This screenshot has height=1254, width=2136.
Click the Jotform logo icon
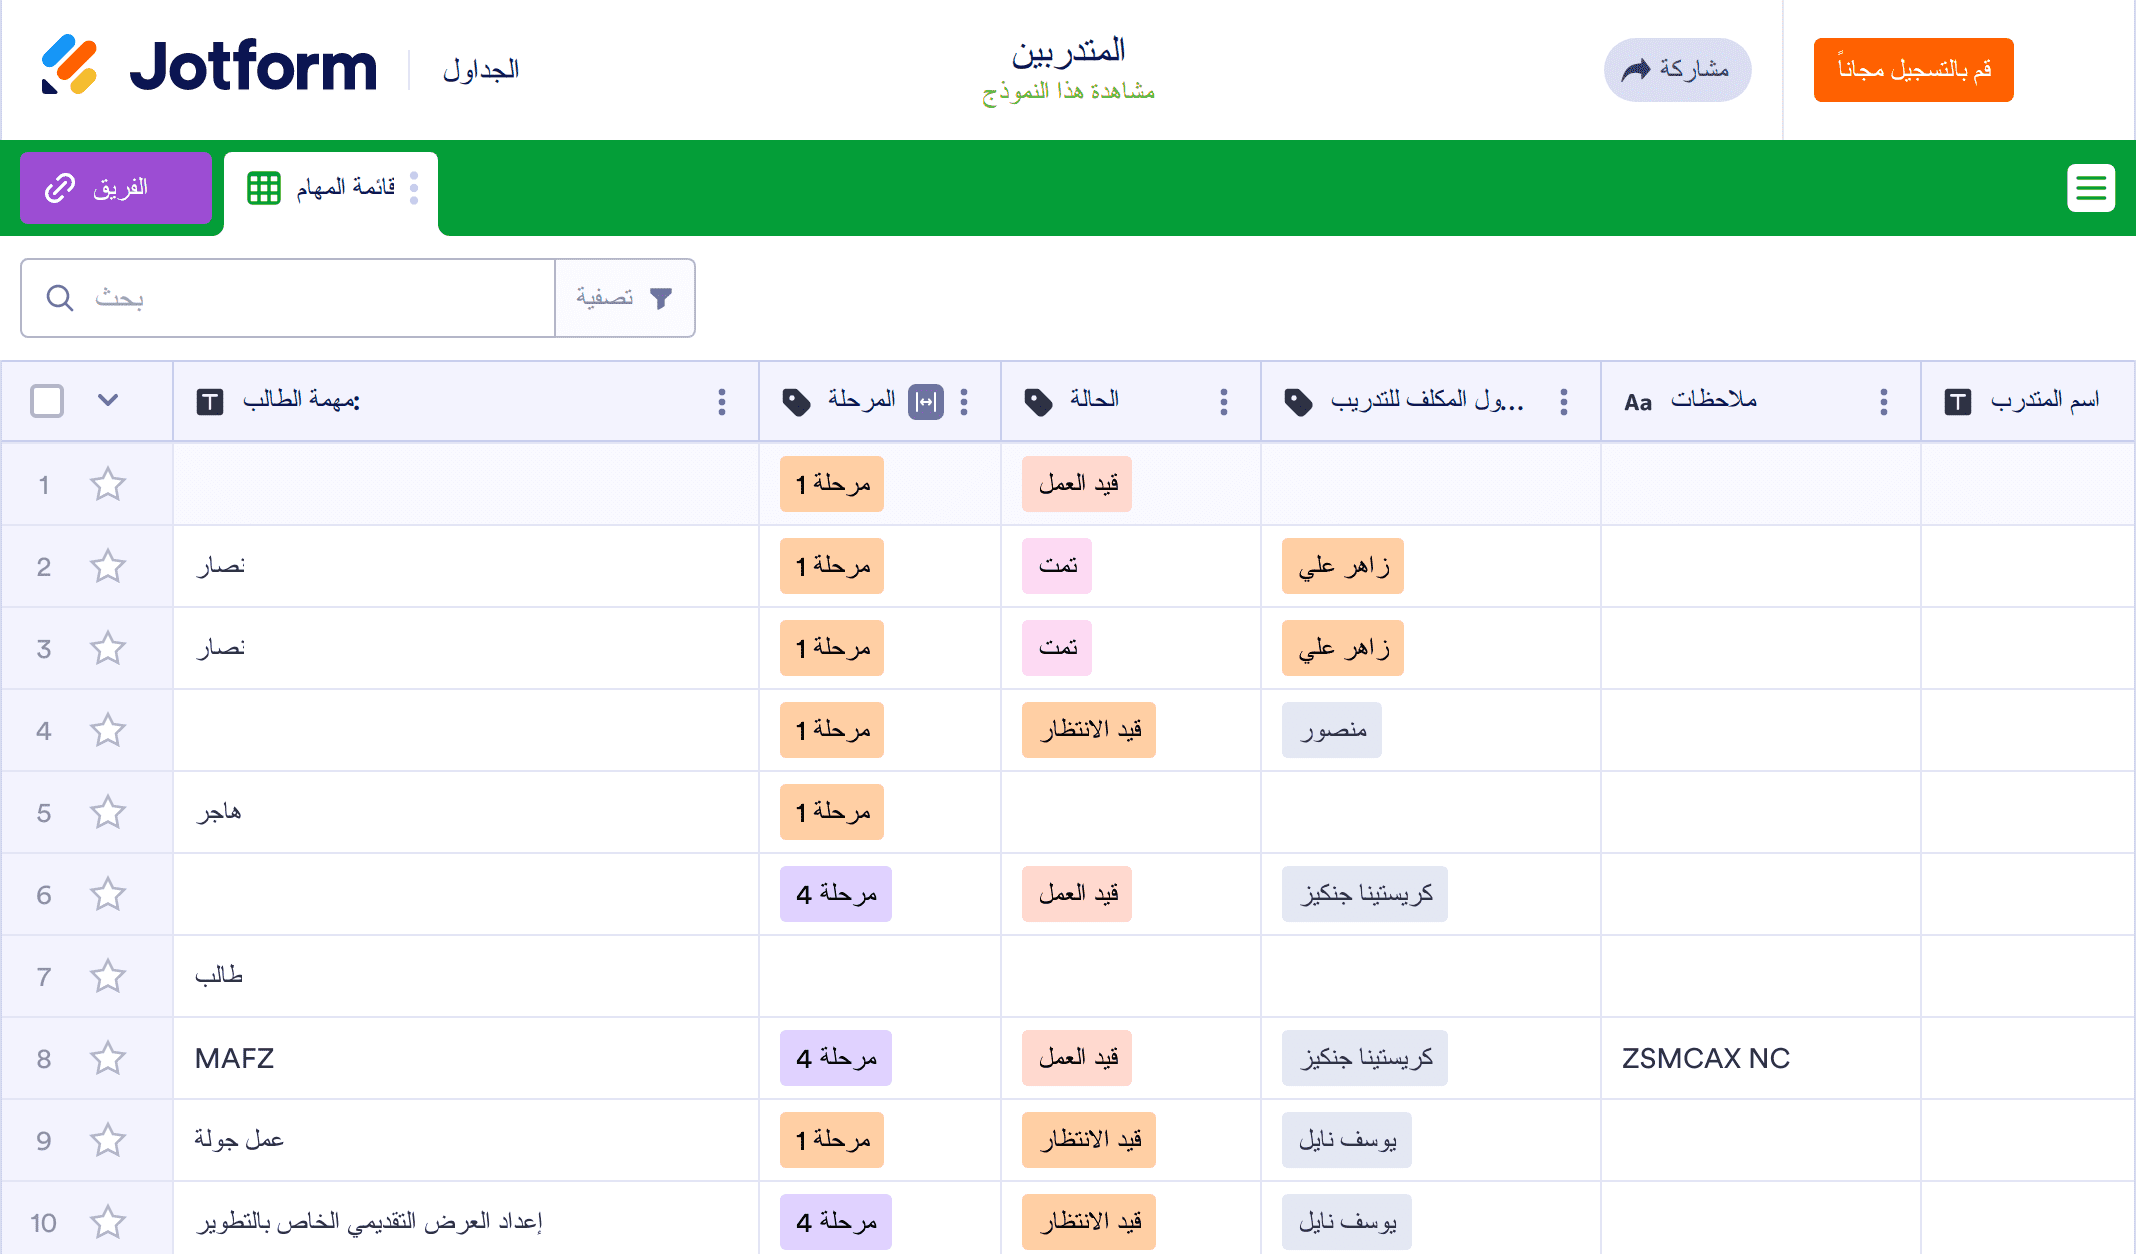(x=69, y=66)
